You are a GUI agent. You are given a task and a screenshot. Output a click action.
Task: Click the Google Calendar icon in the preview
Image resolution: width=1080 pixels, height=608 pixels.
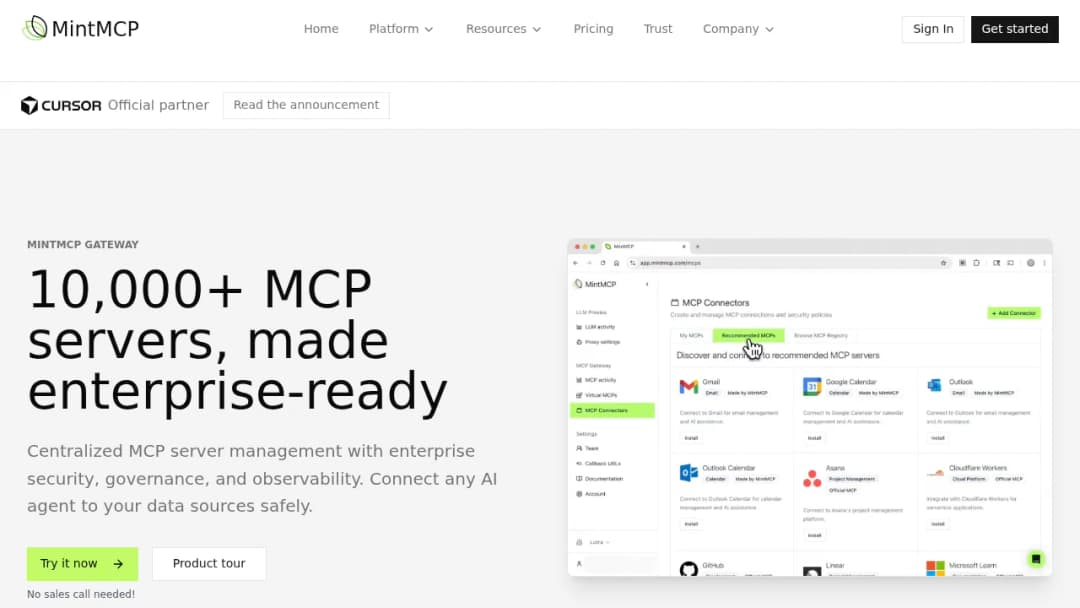coord(812,386)
